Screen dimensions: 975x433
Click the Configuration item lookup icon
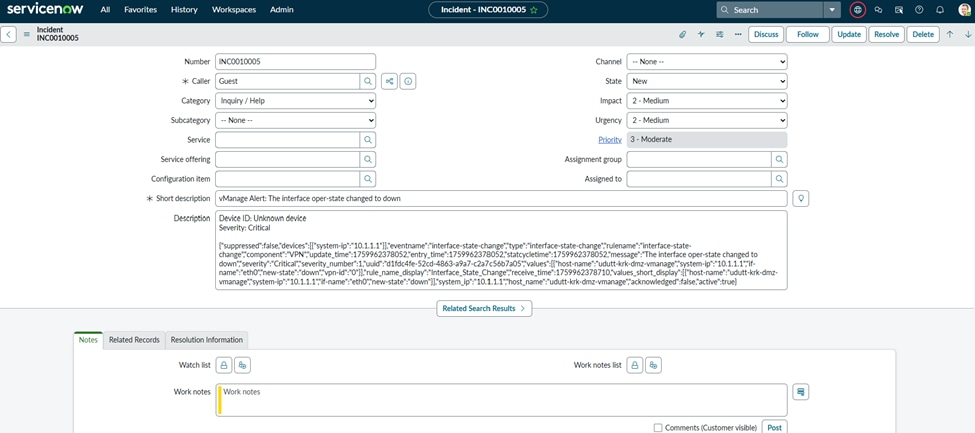[367, 179]
